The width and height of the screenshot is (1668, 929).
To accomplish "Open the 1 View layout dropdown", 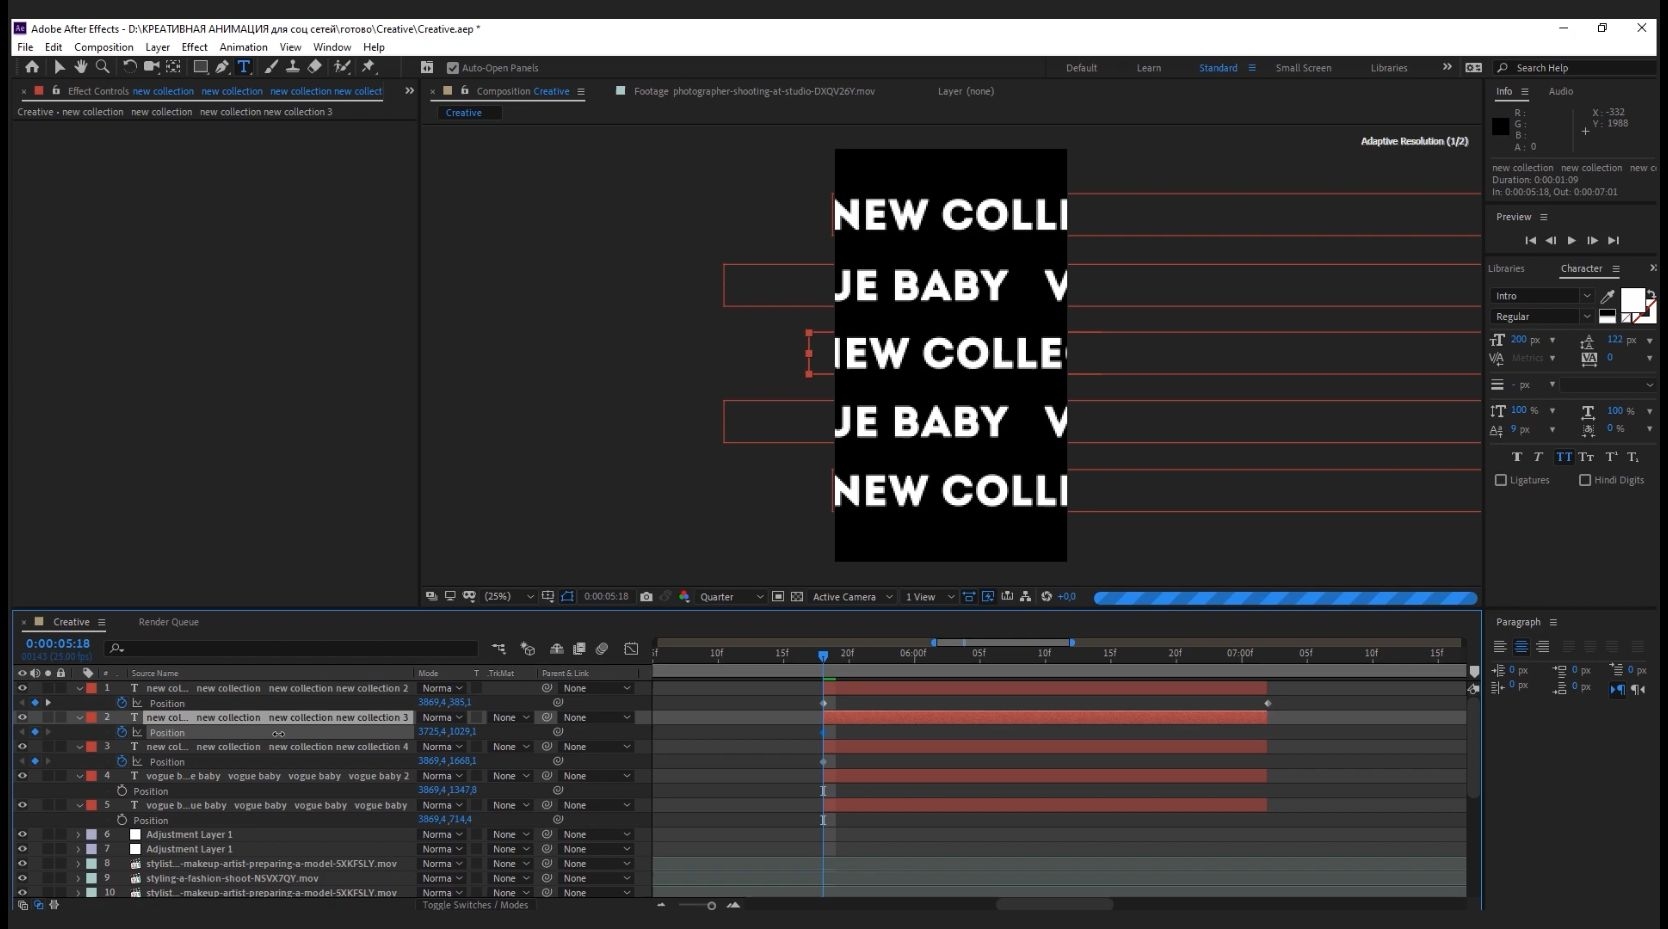I will point(929,596).
